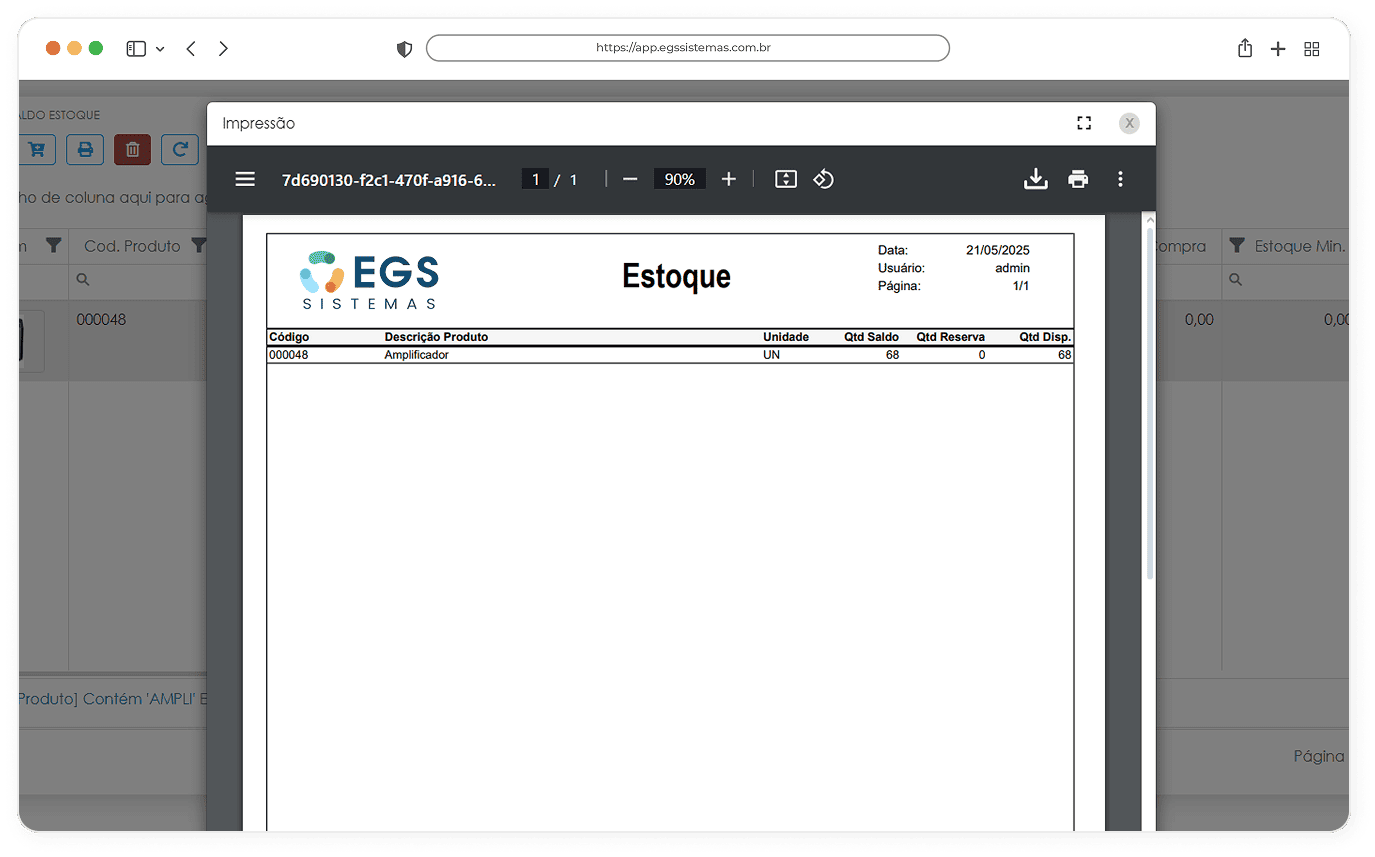1375x857 pixels.
Task: Click the Amplificador text in report
Action: [x=416, y=355]
